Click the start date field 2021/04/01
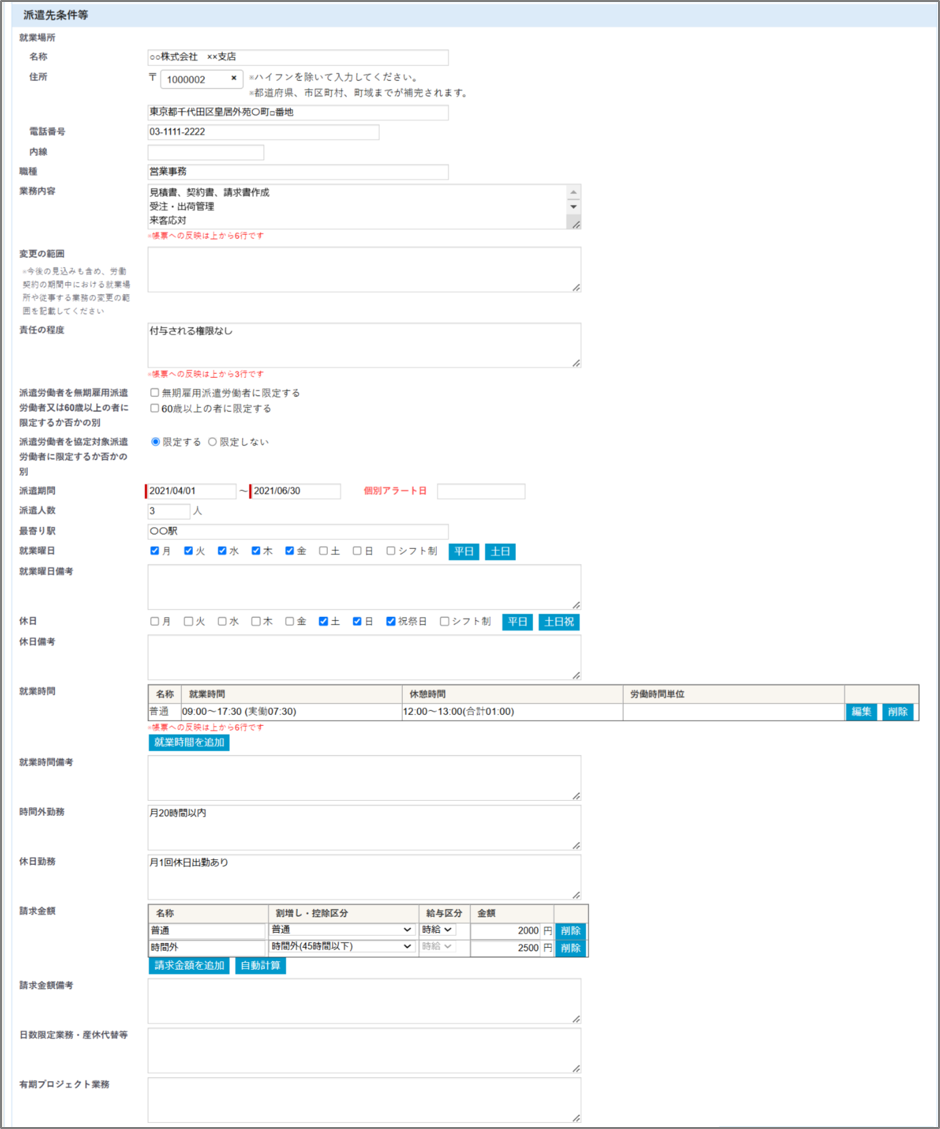Viewport: 940px width, 1129px height. coord(191,491)
